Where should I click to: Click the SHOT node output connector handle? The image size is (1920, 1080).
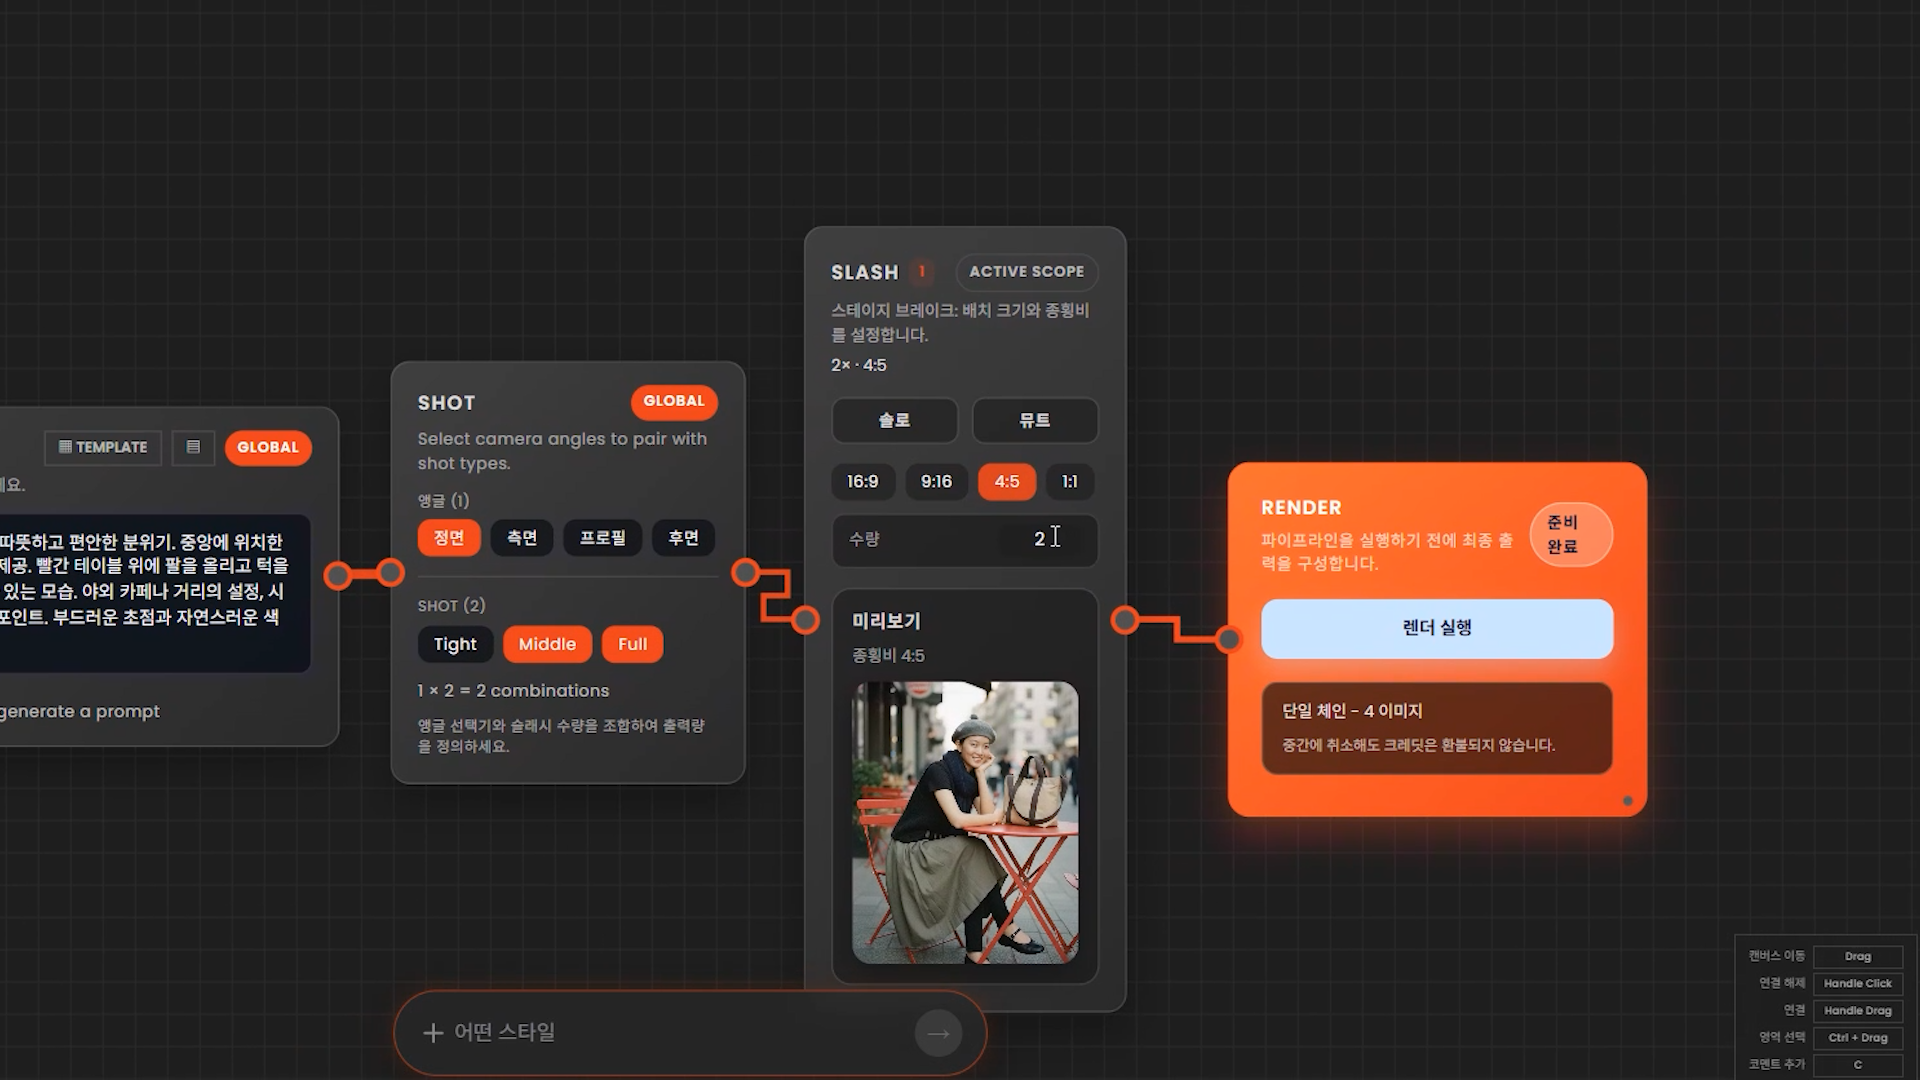745,573
